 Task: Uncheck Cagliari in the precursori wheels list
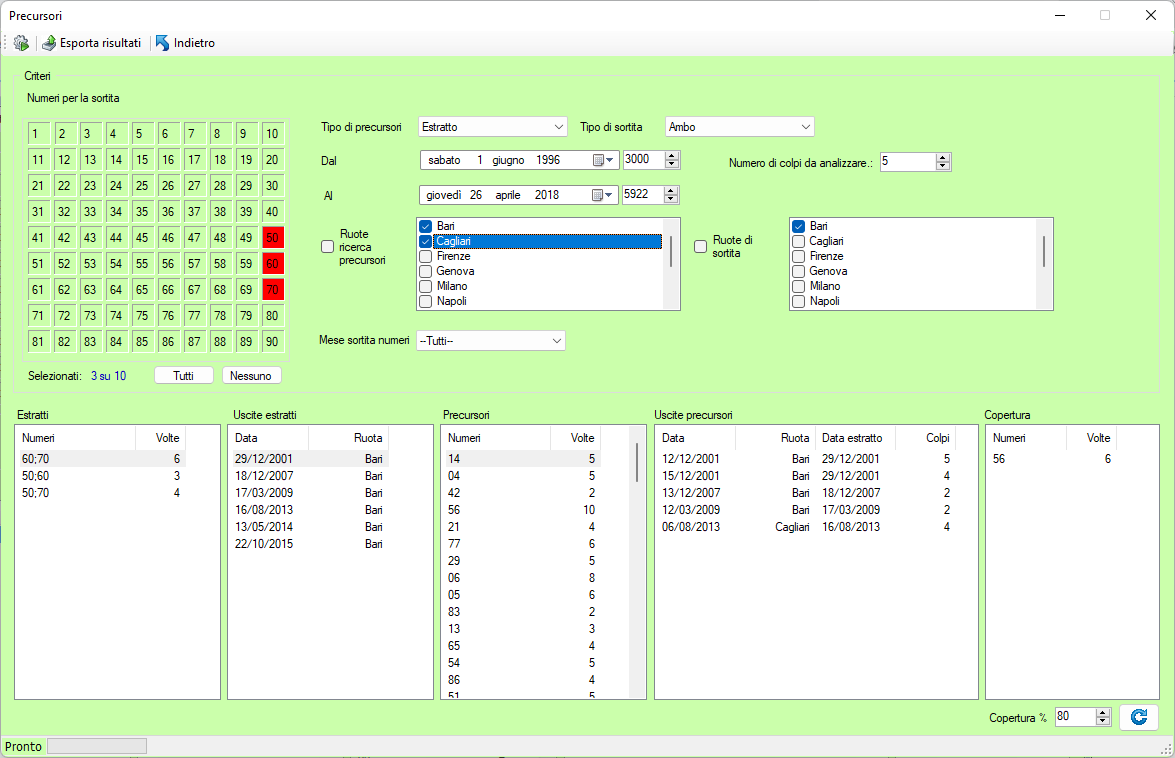(x=426, y=241)
